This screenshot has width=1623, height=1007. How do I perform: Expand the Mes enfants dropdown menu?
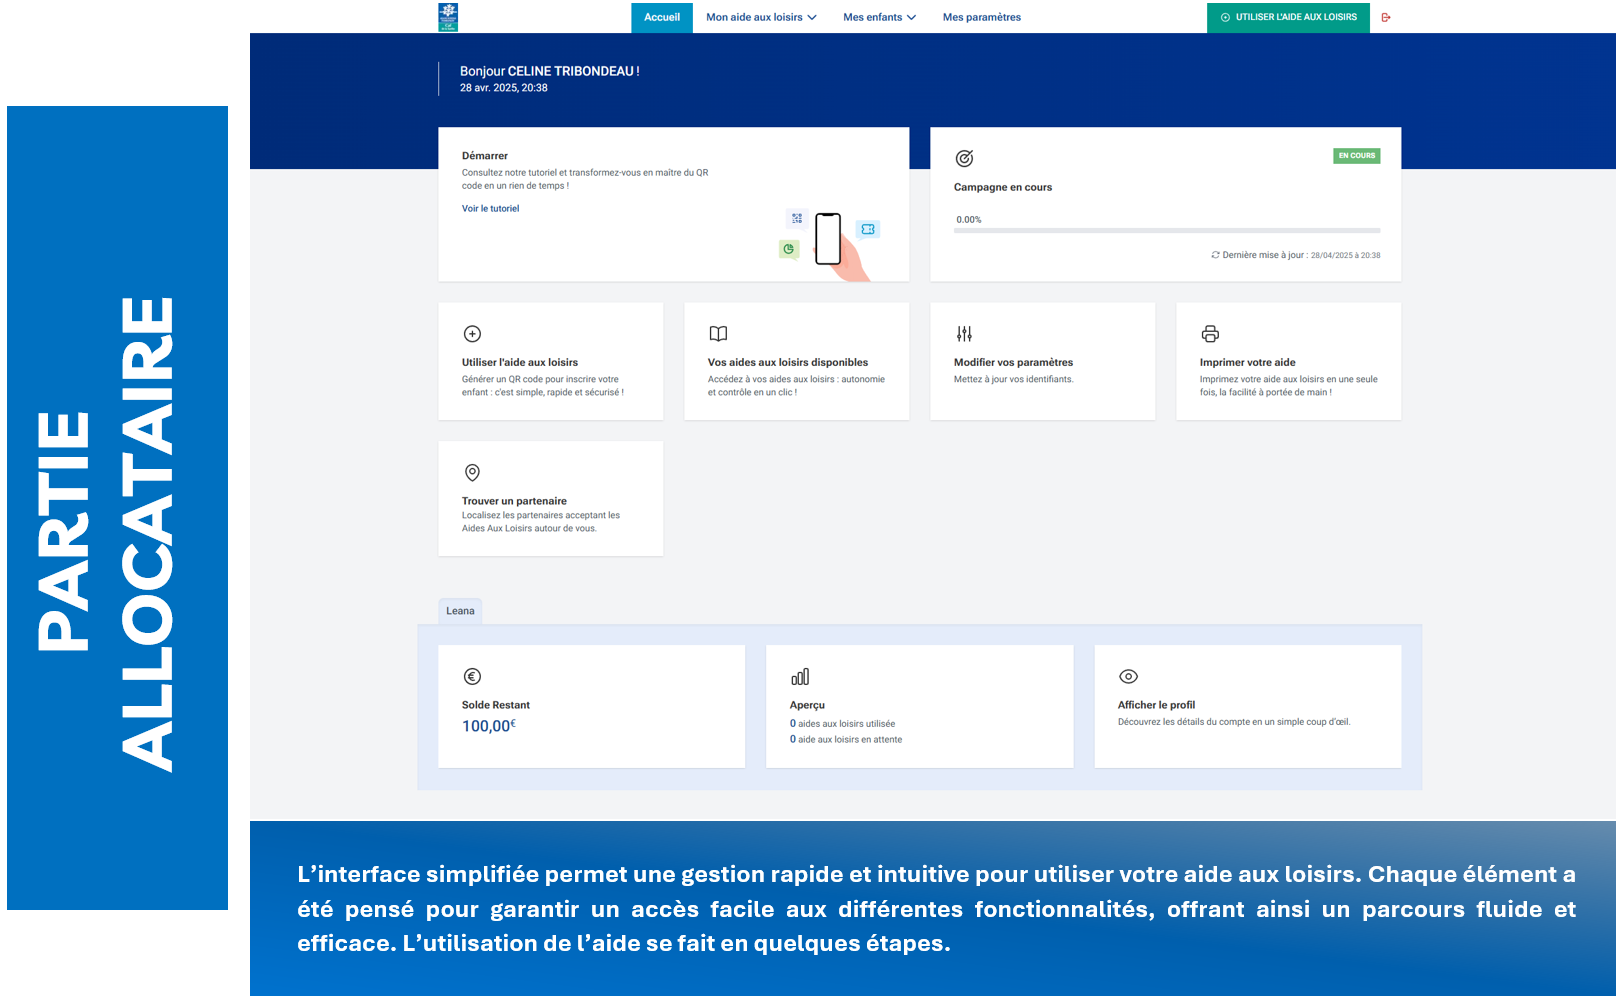[879, 17]
